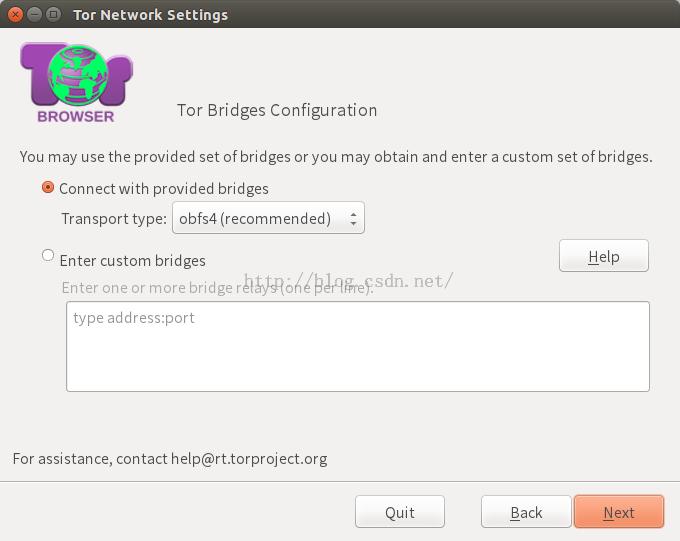Go Back to previous settings page
Image resolution: width=680 pixels, height=541 pixels.
tap(526, 512)
